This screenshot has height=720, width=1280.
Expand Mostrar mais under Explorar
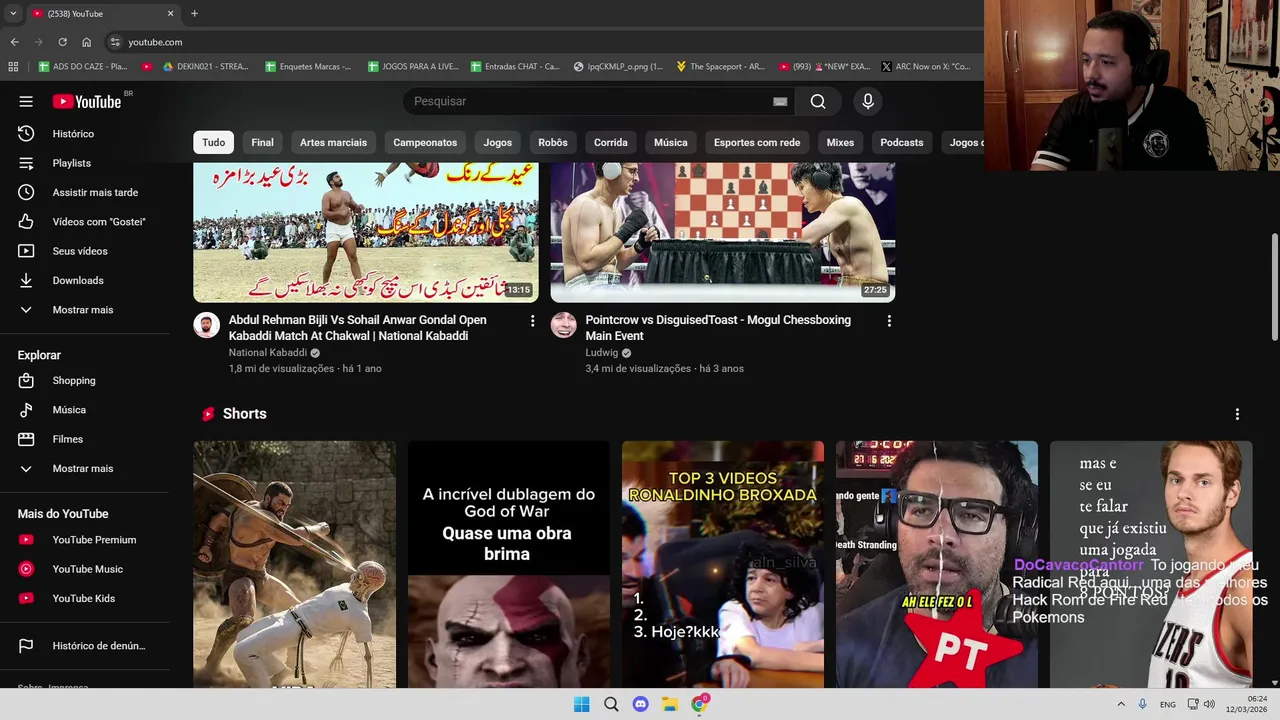pyautogui.click(x=84, y=468)
